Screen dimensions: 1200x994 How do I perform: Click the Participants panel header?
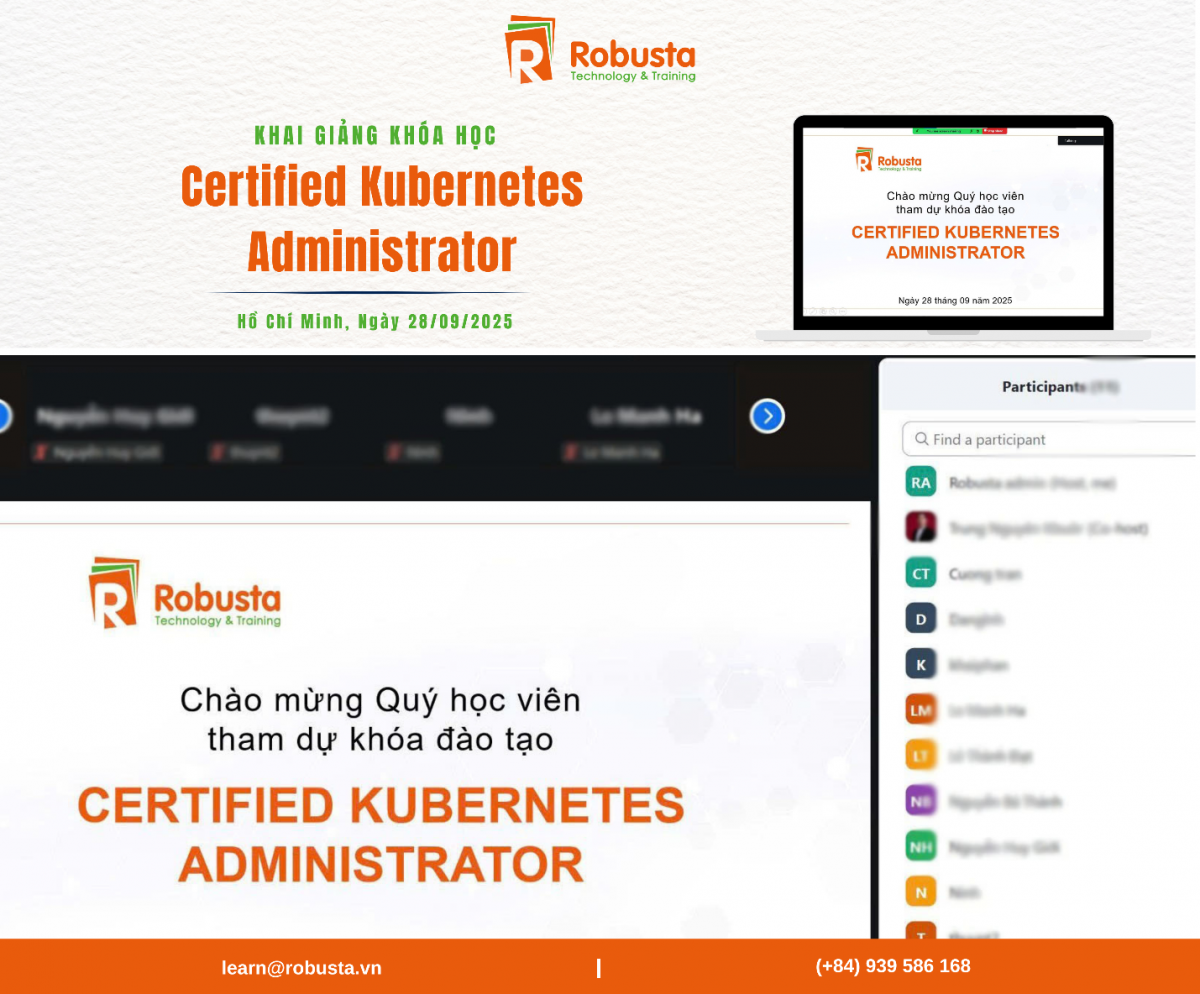point(1044,387)
